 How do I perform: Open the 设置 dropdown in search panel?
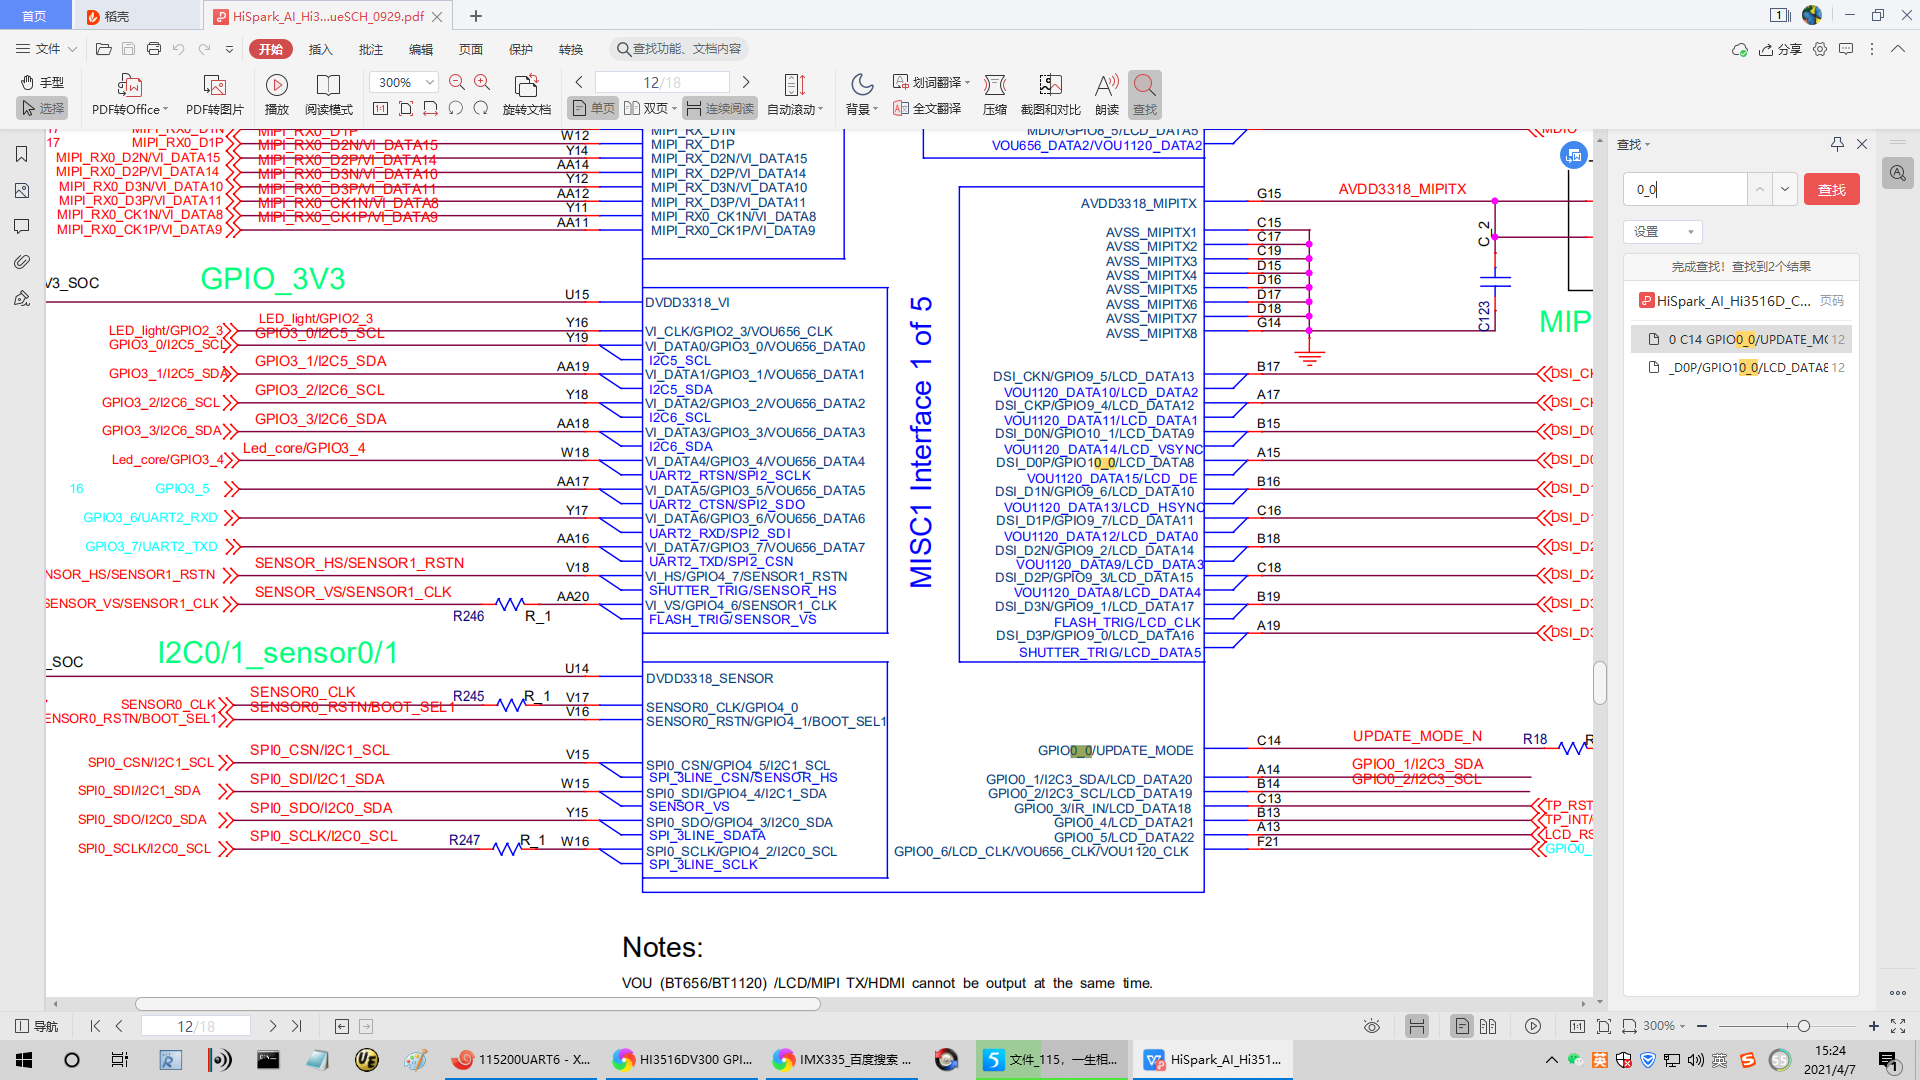[x=1662, y=231]
